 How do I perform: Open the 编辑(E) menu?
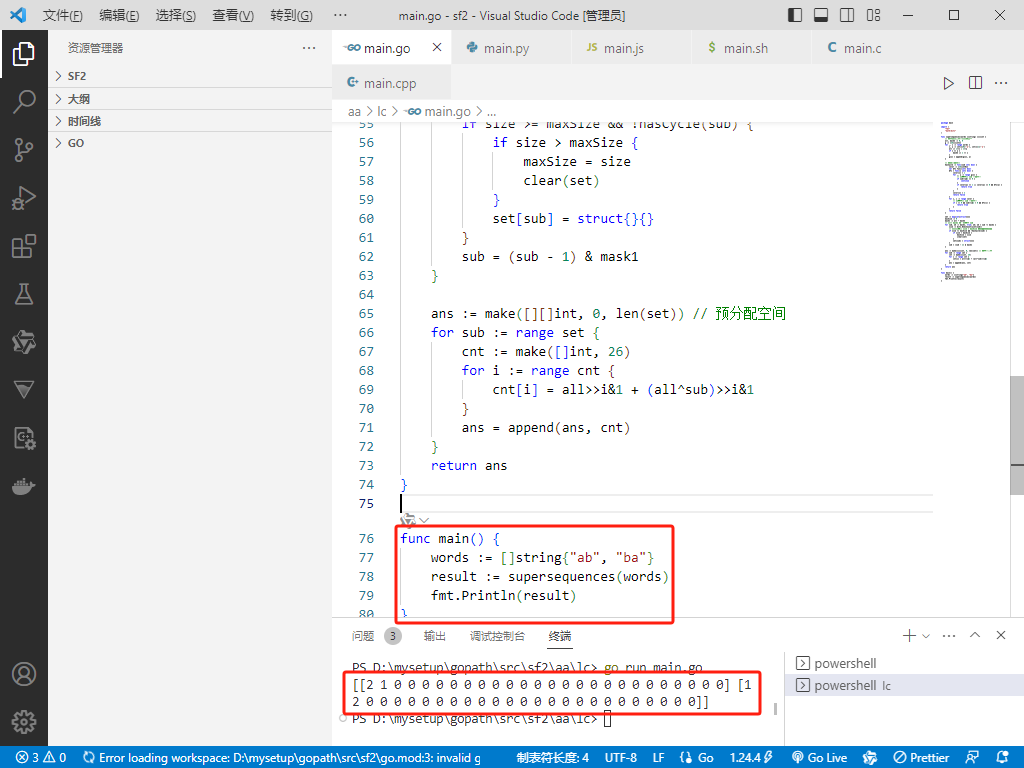[x=119, y=15]
